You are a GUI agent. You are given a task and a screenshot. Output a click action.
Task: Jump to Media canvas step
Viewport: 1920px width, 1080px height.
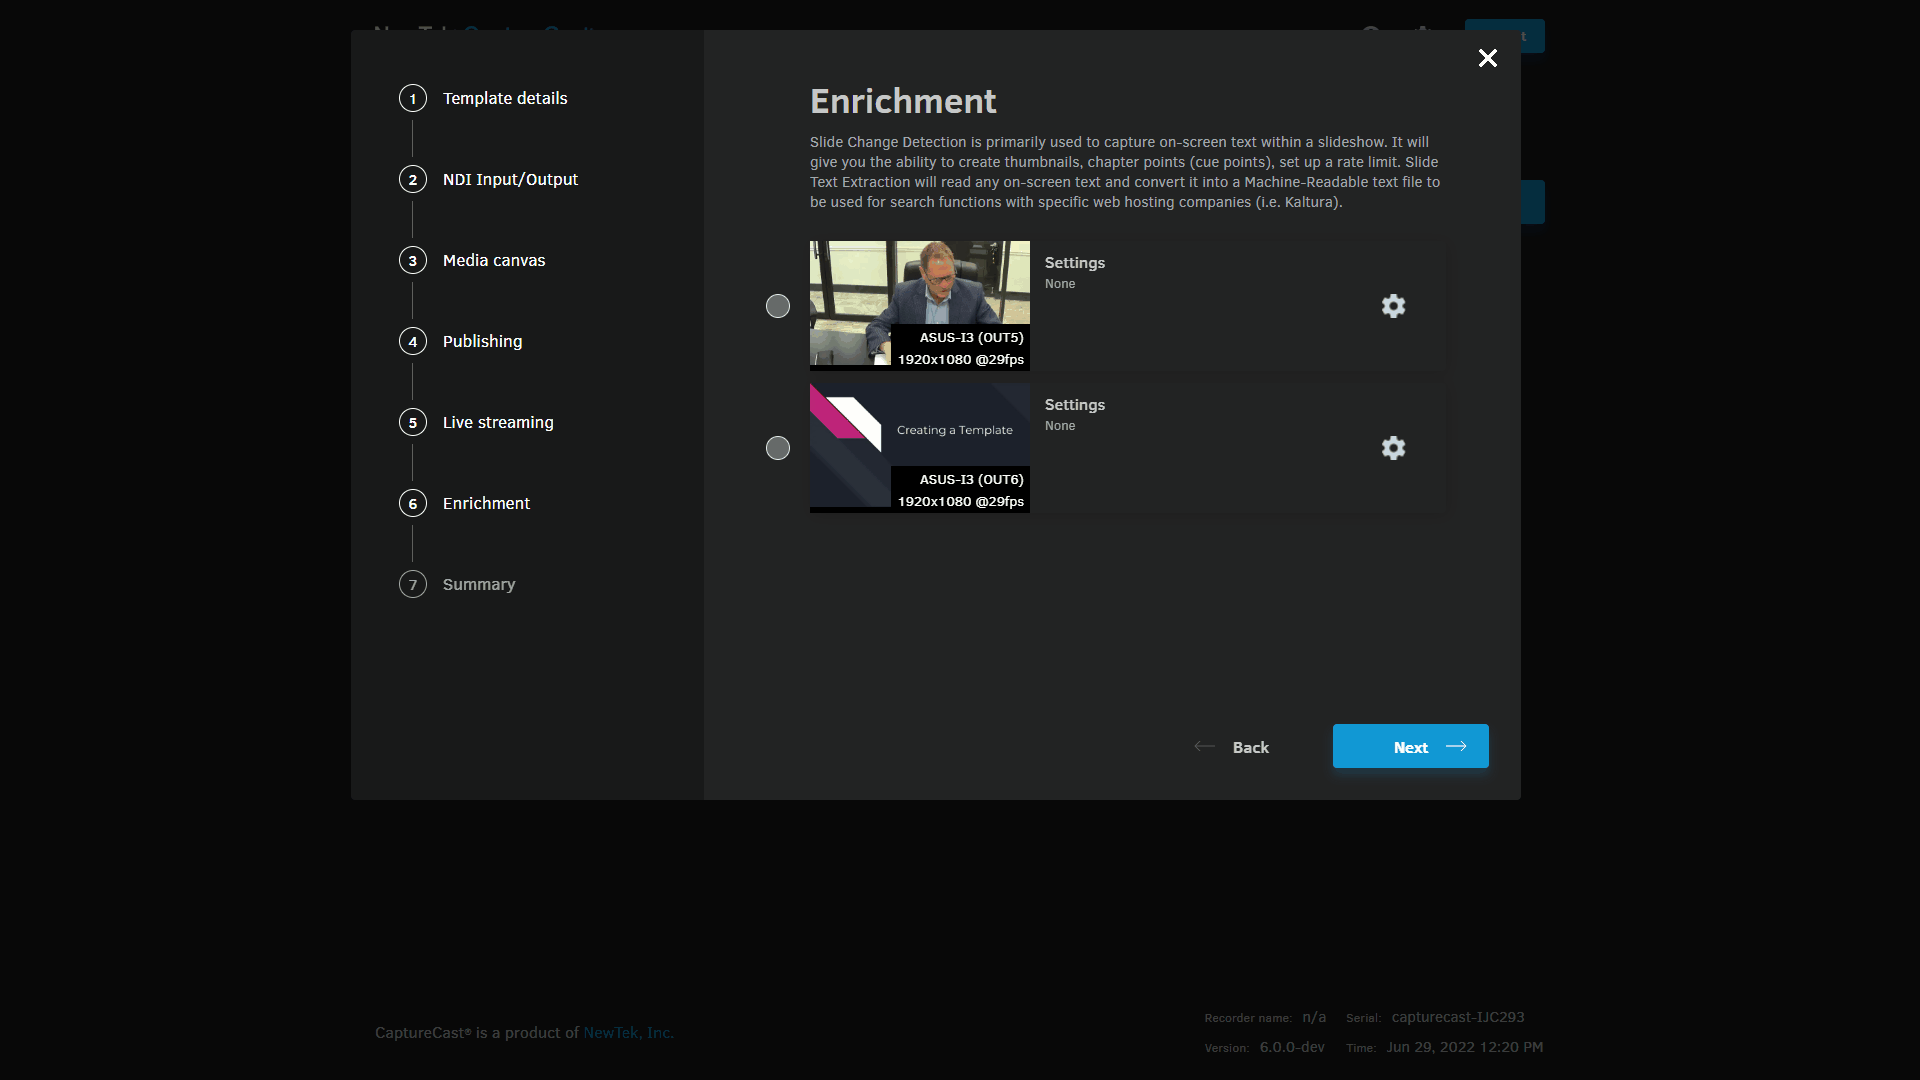[x=494, y=260]
